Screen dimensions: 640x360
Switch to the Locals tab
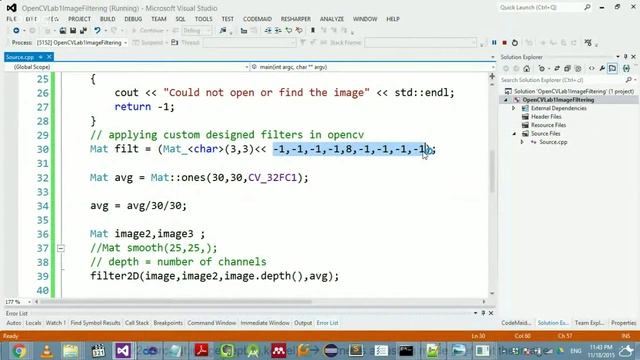pos(33,323)
